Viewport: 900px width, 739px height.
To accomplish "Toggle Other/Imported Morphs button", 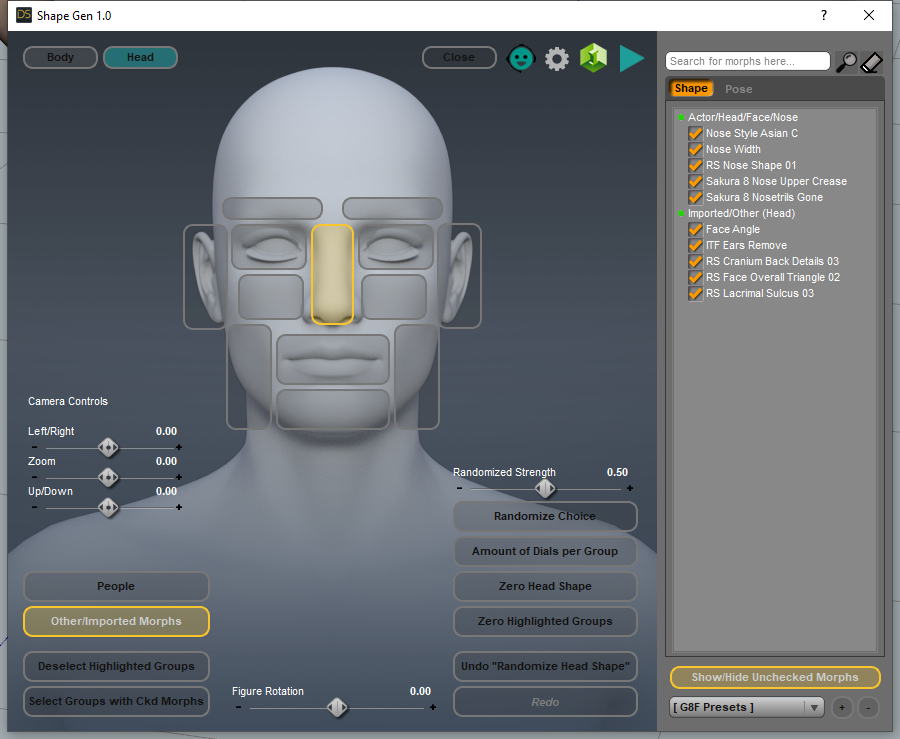I will (x=116, y=621).
